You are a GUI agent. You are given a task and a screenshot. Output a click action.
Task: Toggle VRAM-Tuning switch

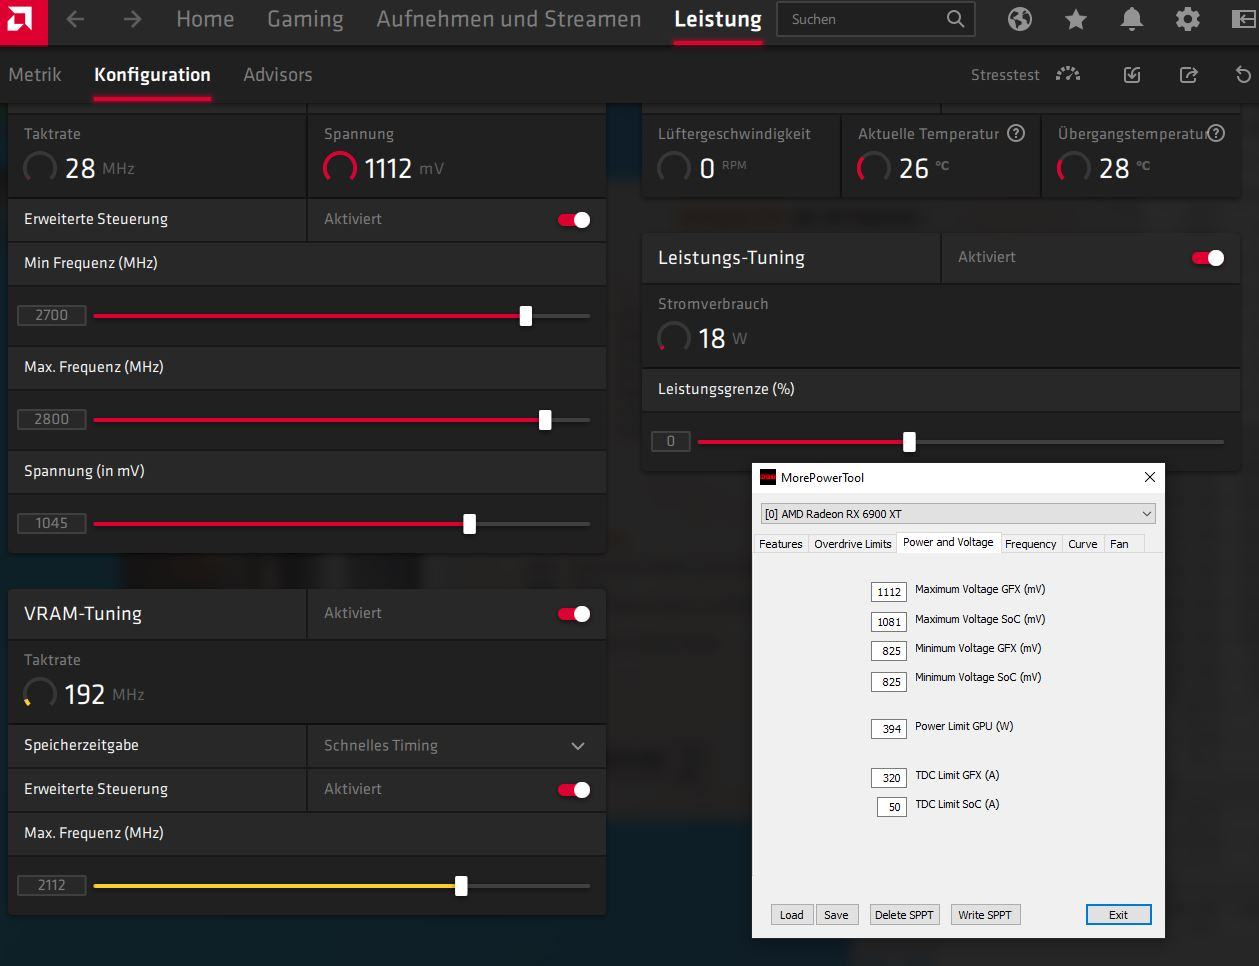(574, 614)
